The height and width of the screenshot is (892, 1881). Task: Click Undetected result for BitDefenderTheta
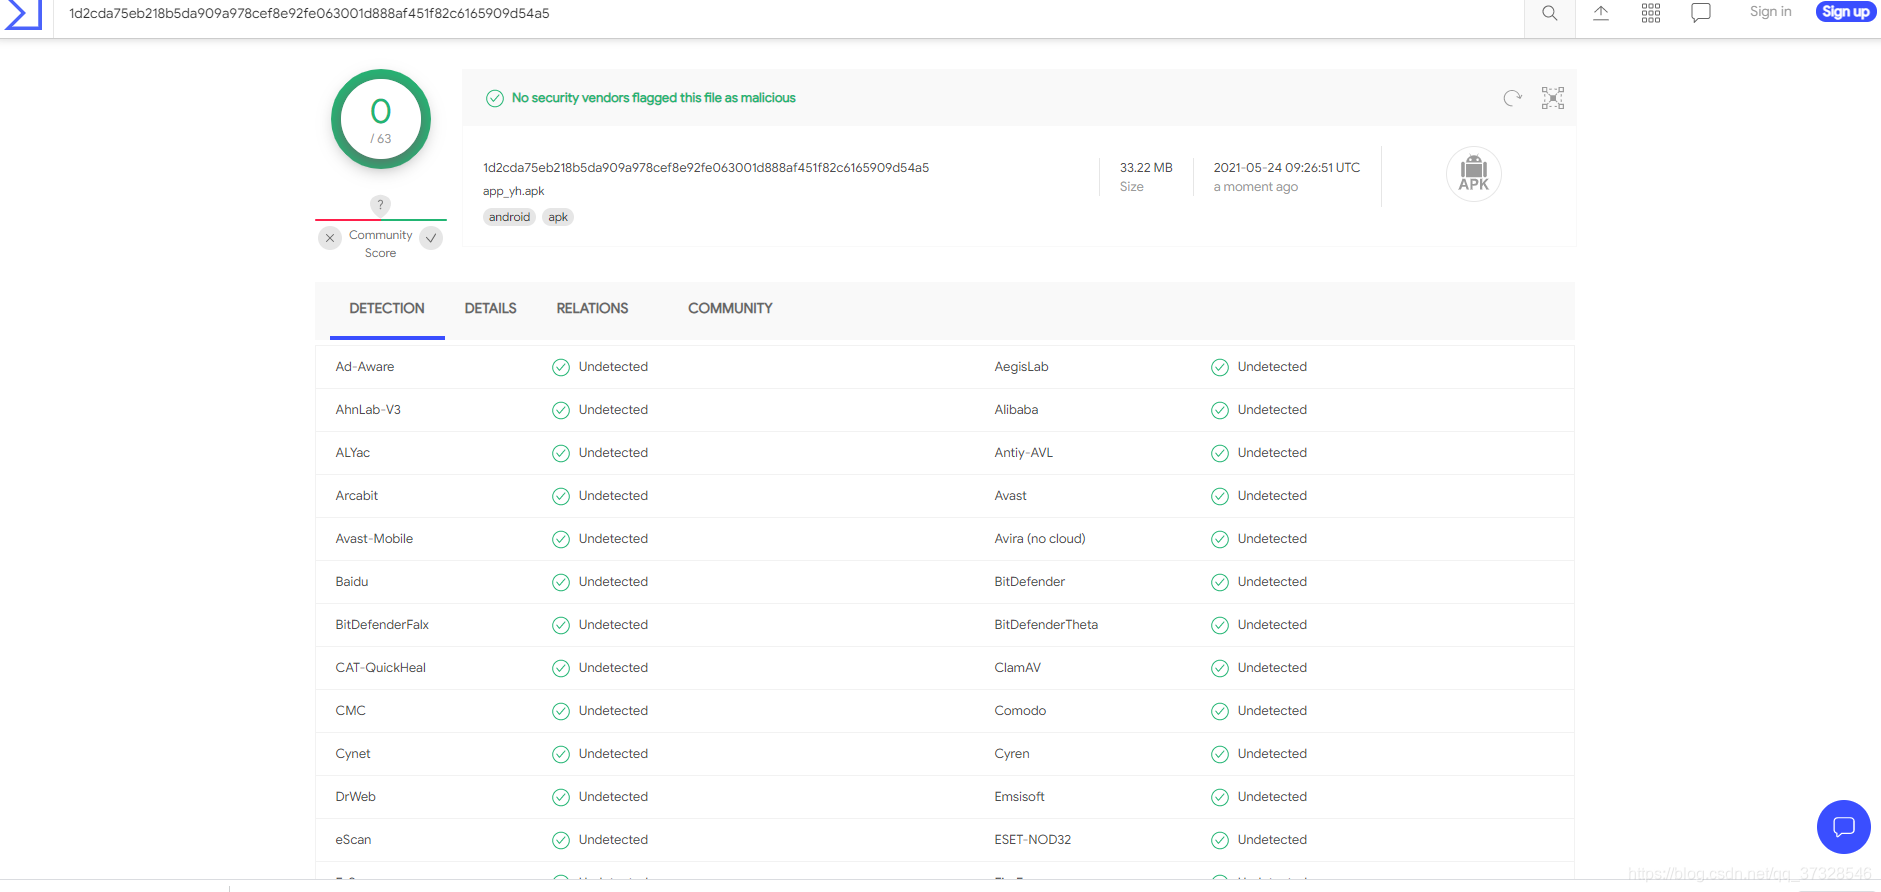1272,625
